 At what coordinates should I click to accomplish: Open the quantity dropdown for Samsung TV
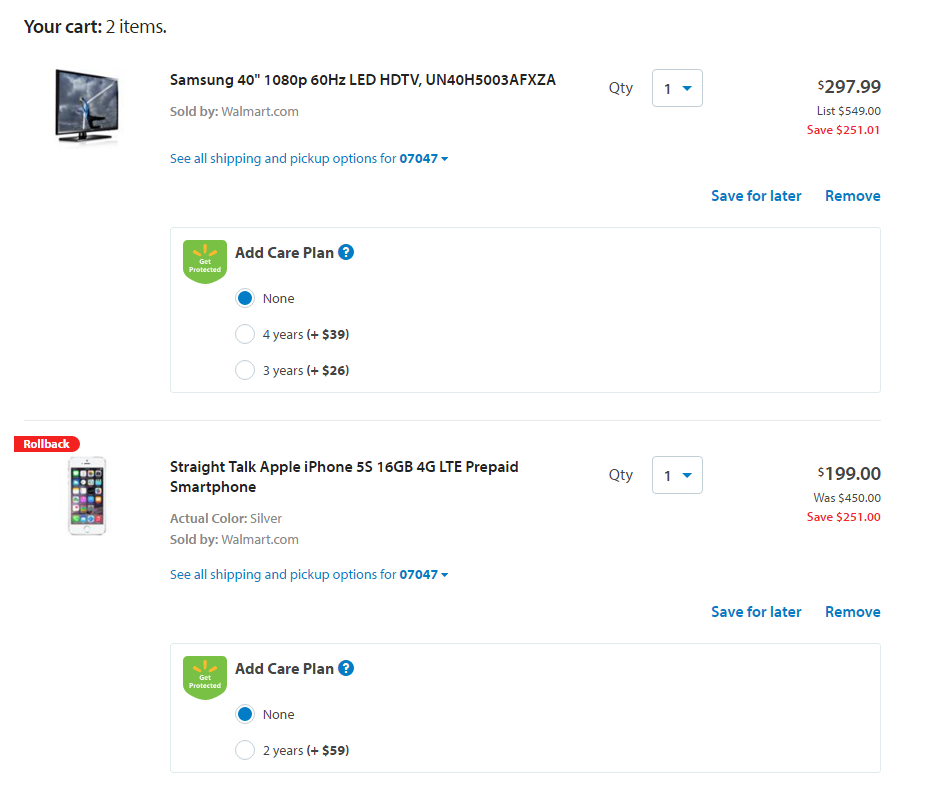tap(677, 88)
